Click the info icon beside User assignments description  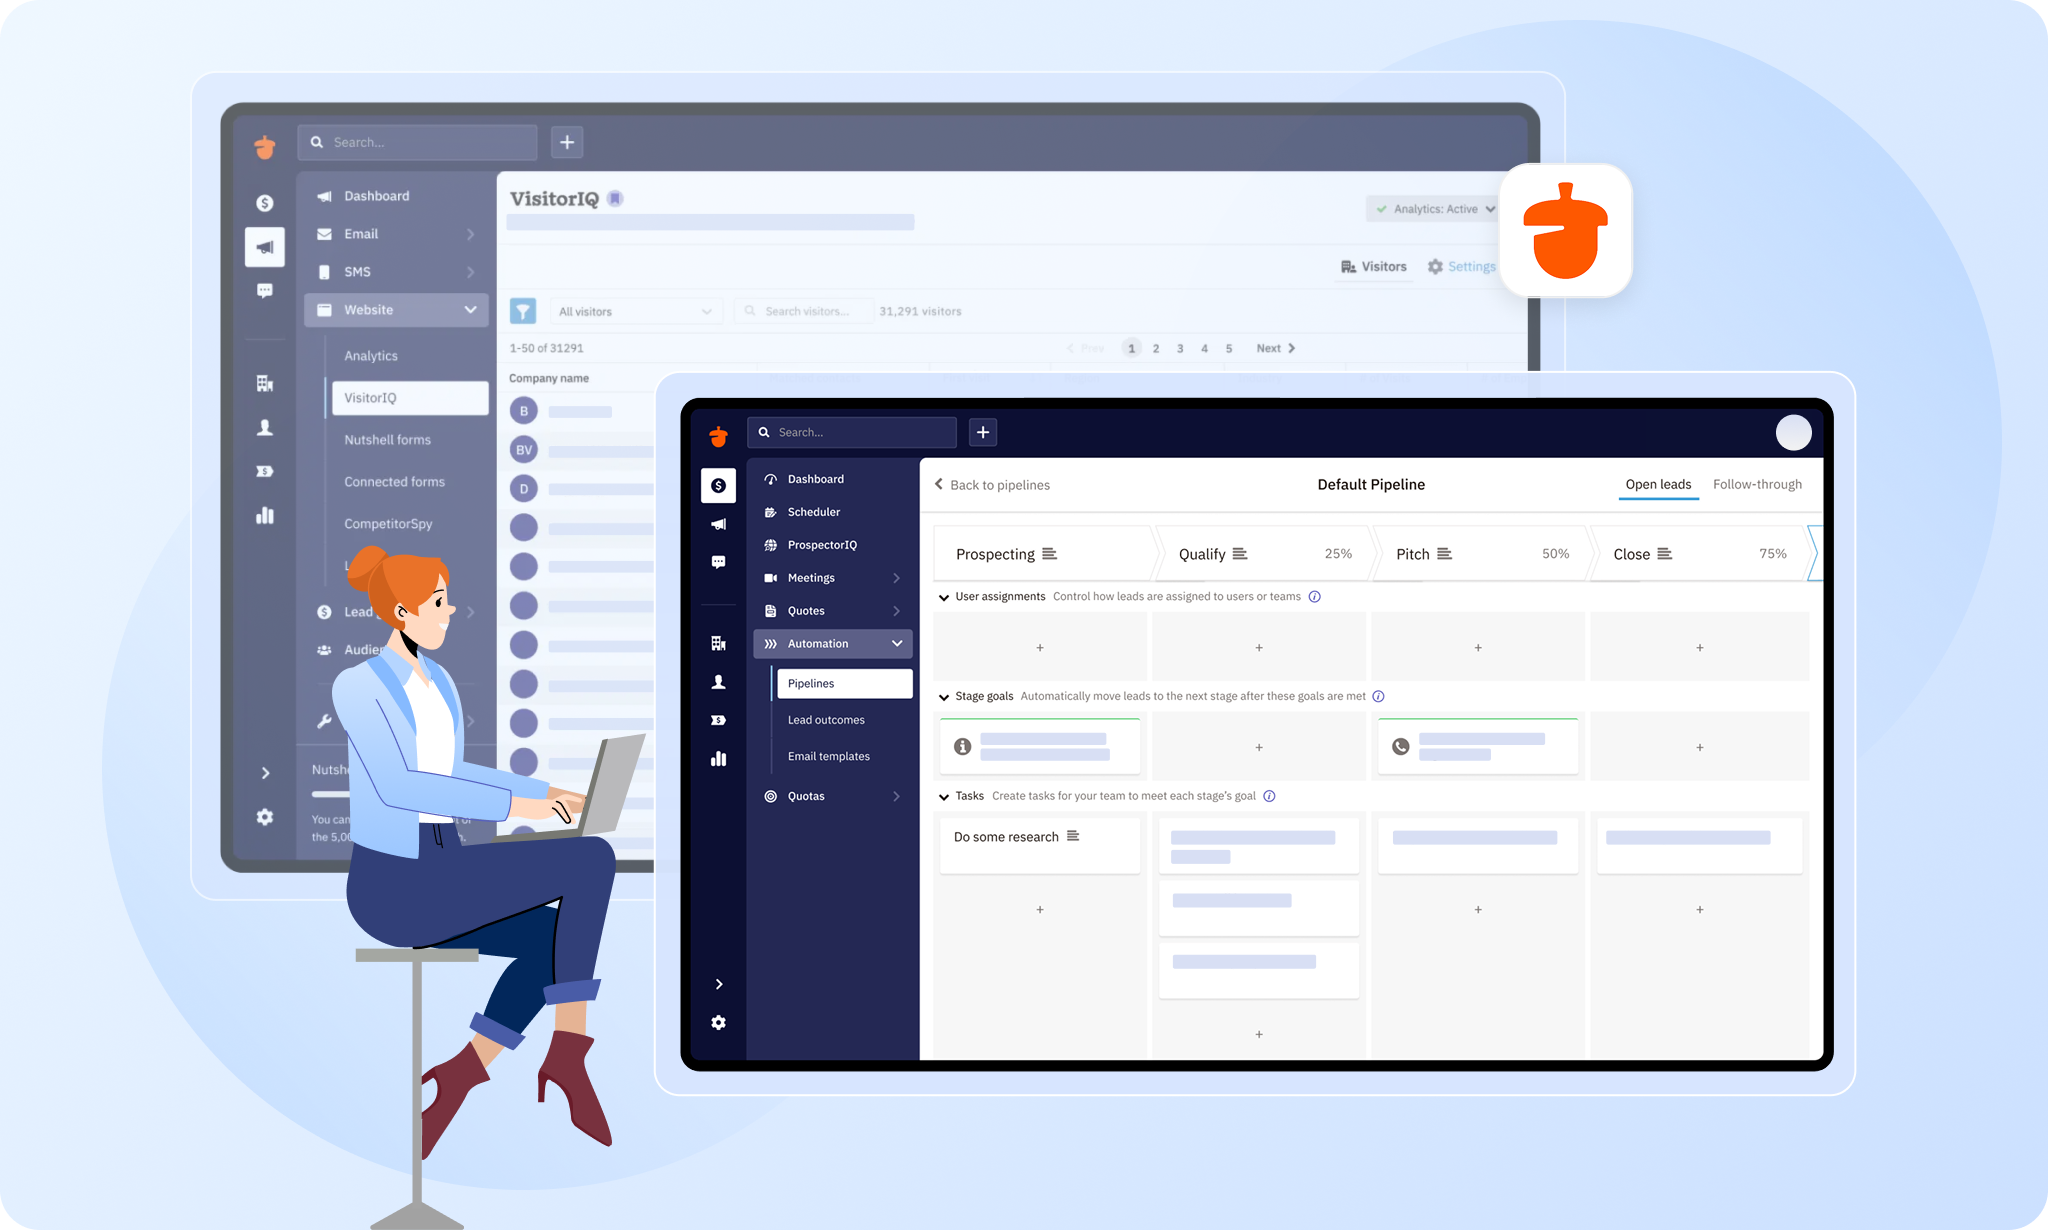[1315, 597]
